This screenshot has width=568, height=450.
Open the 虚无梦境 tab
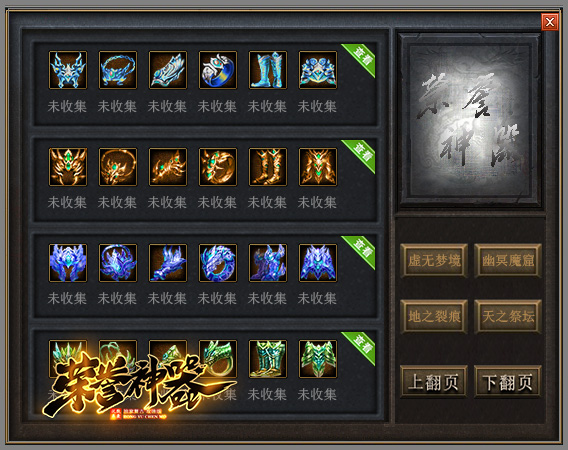point(434,261)
